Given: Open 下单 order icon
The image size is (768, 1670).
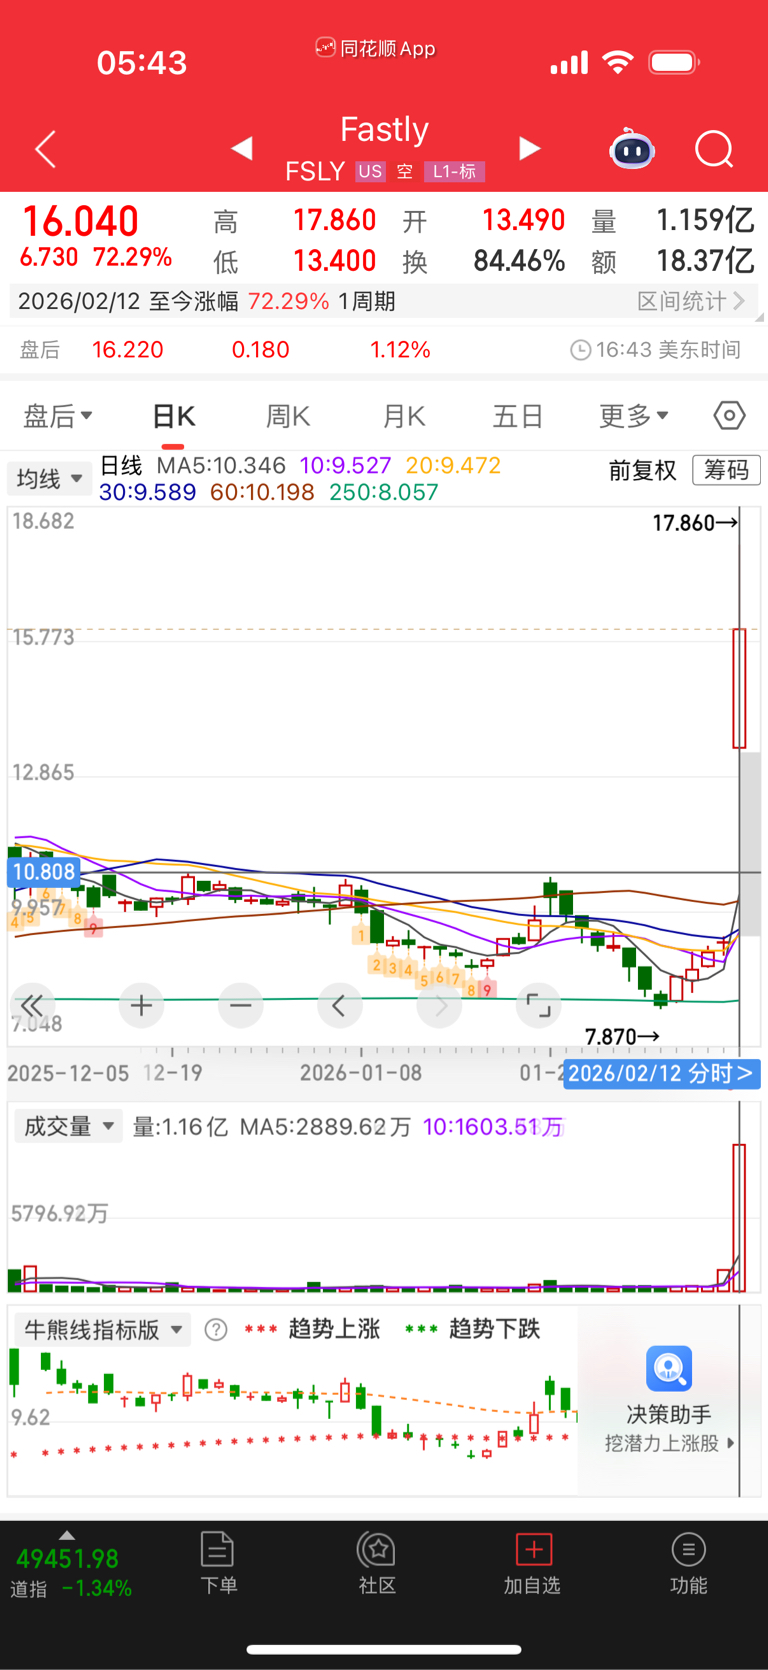Looking at the screenshot, I should [217, 1550].
